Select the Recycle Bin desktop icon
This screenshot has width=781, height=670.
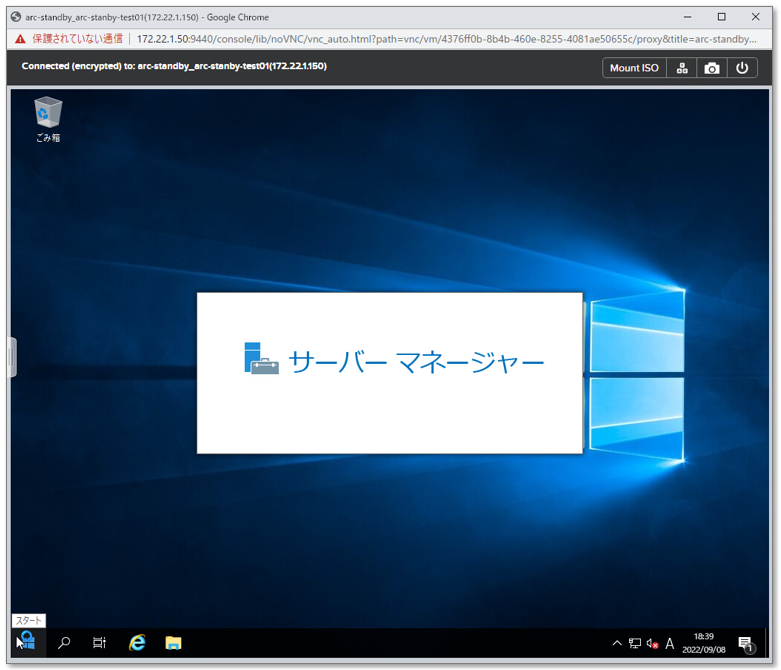(48, 120)
